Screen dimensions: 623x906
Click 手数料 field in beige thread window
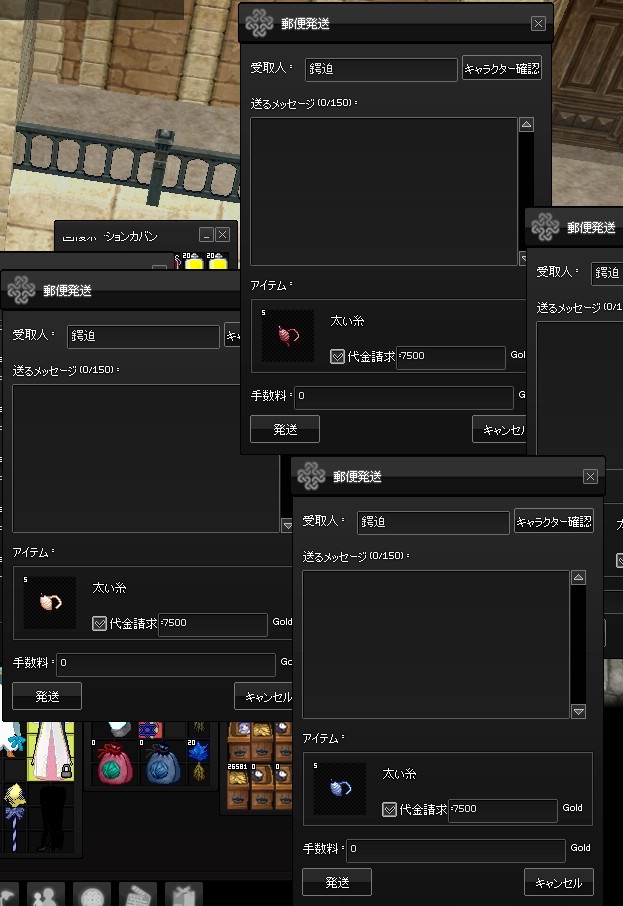[166, 664]
